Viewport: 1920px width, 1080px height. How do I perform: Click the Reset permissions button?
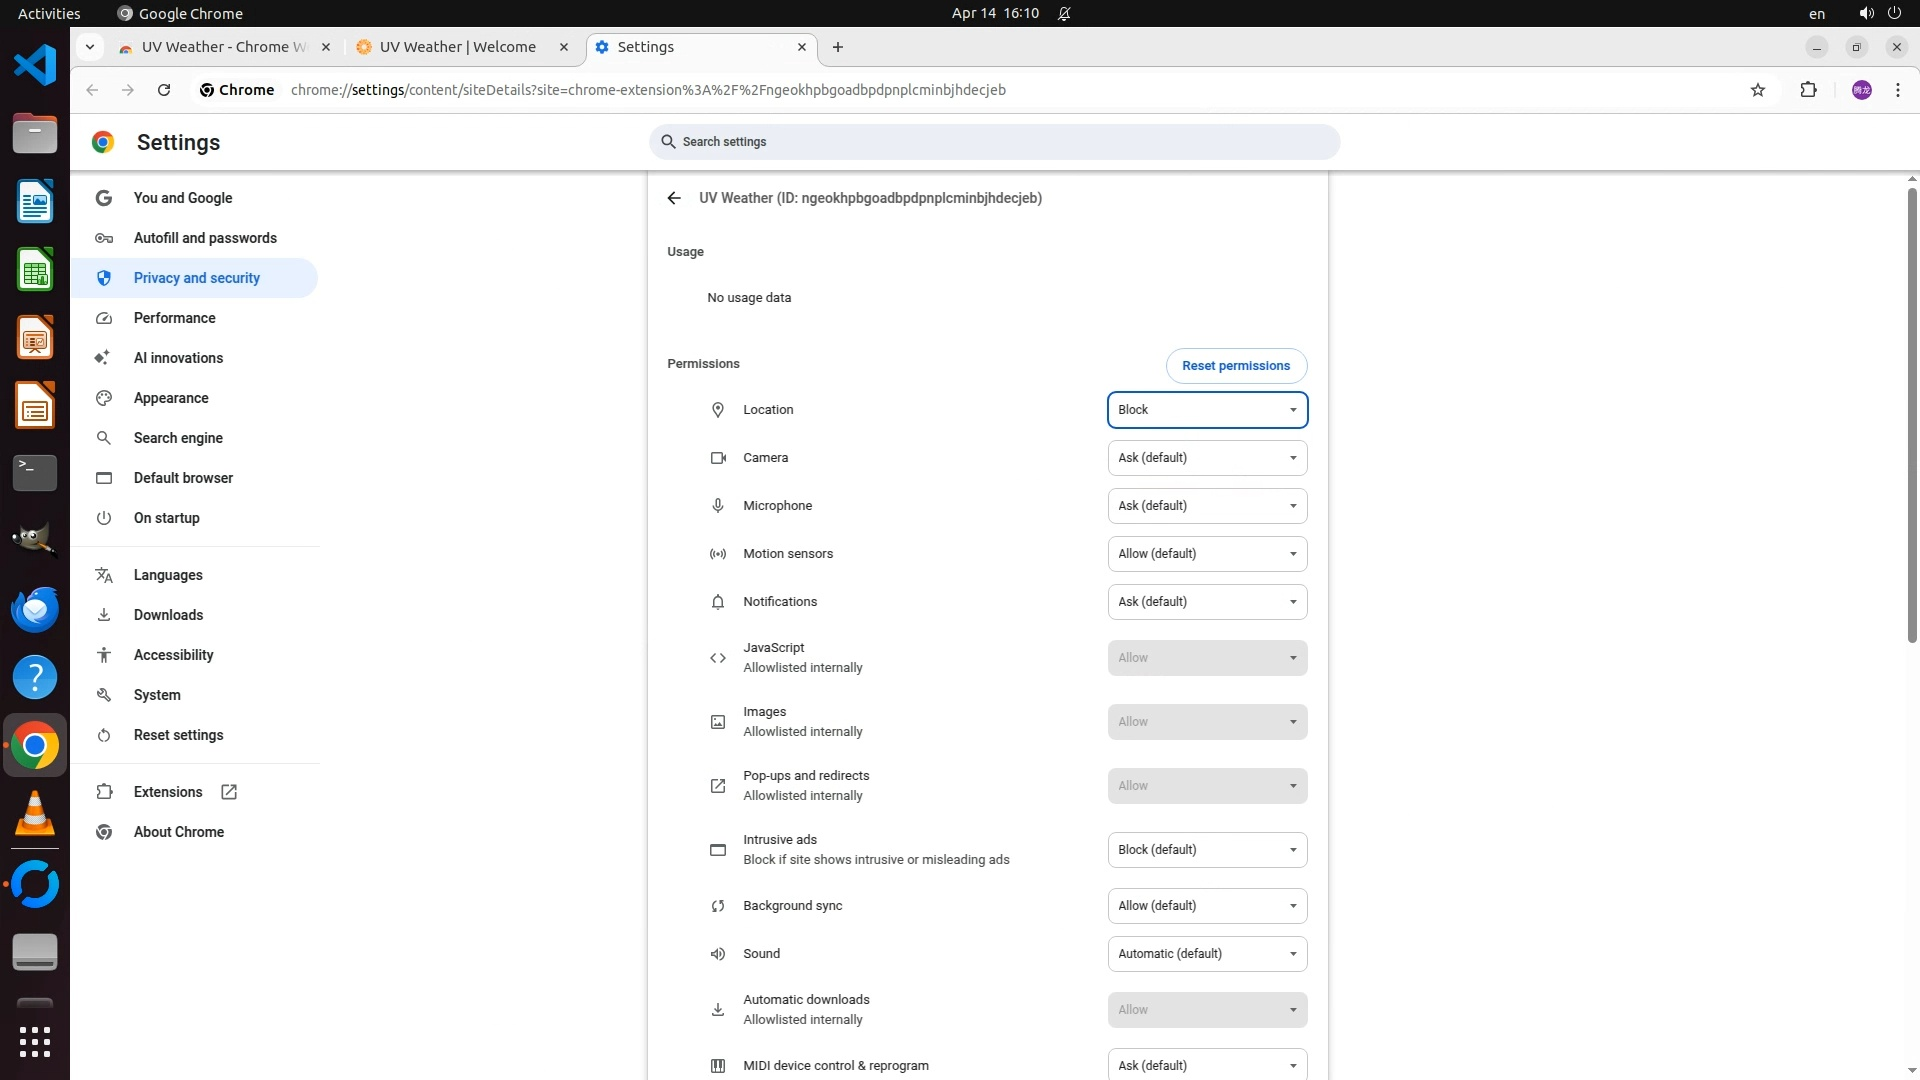[1236, 366]
